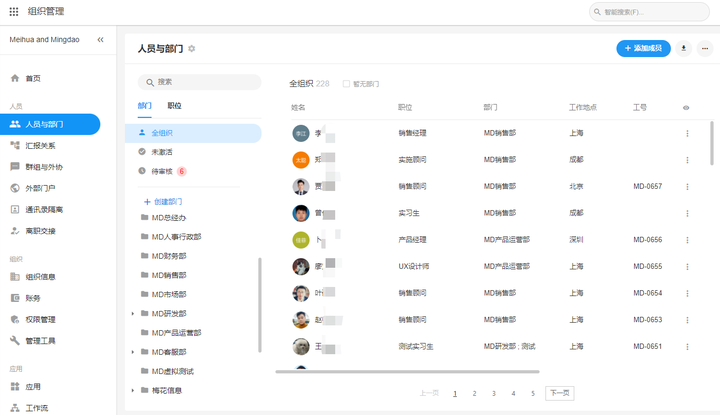Click the horizontal scrollbar under the table
Image resolution: width=720 pixels, height=415 pixels.
(407, 371)
